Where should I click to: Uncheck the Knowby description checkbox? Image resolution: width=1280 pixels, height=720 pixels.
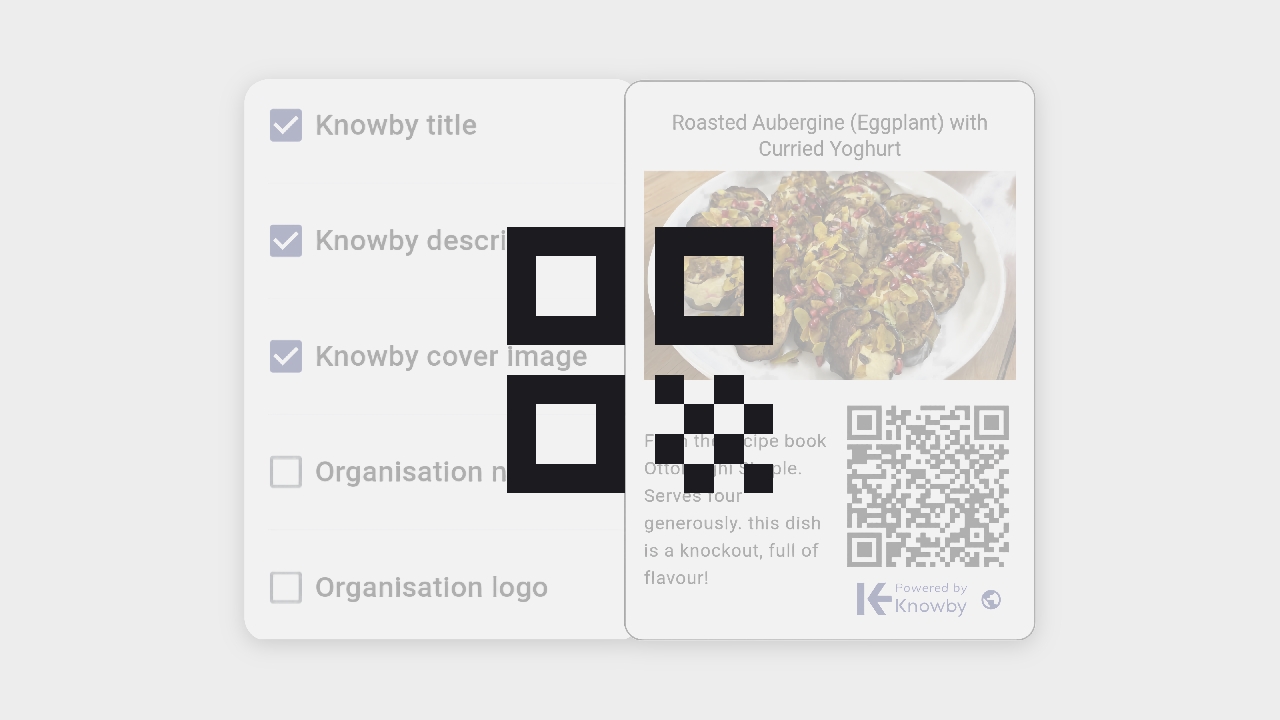[286, 241]
